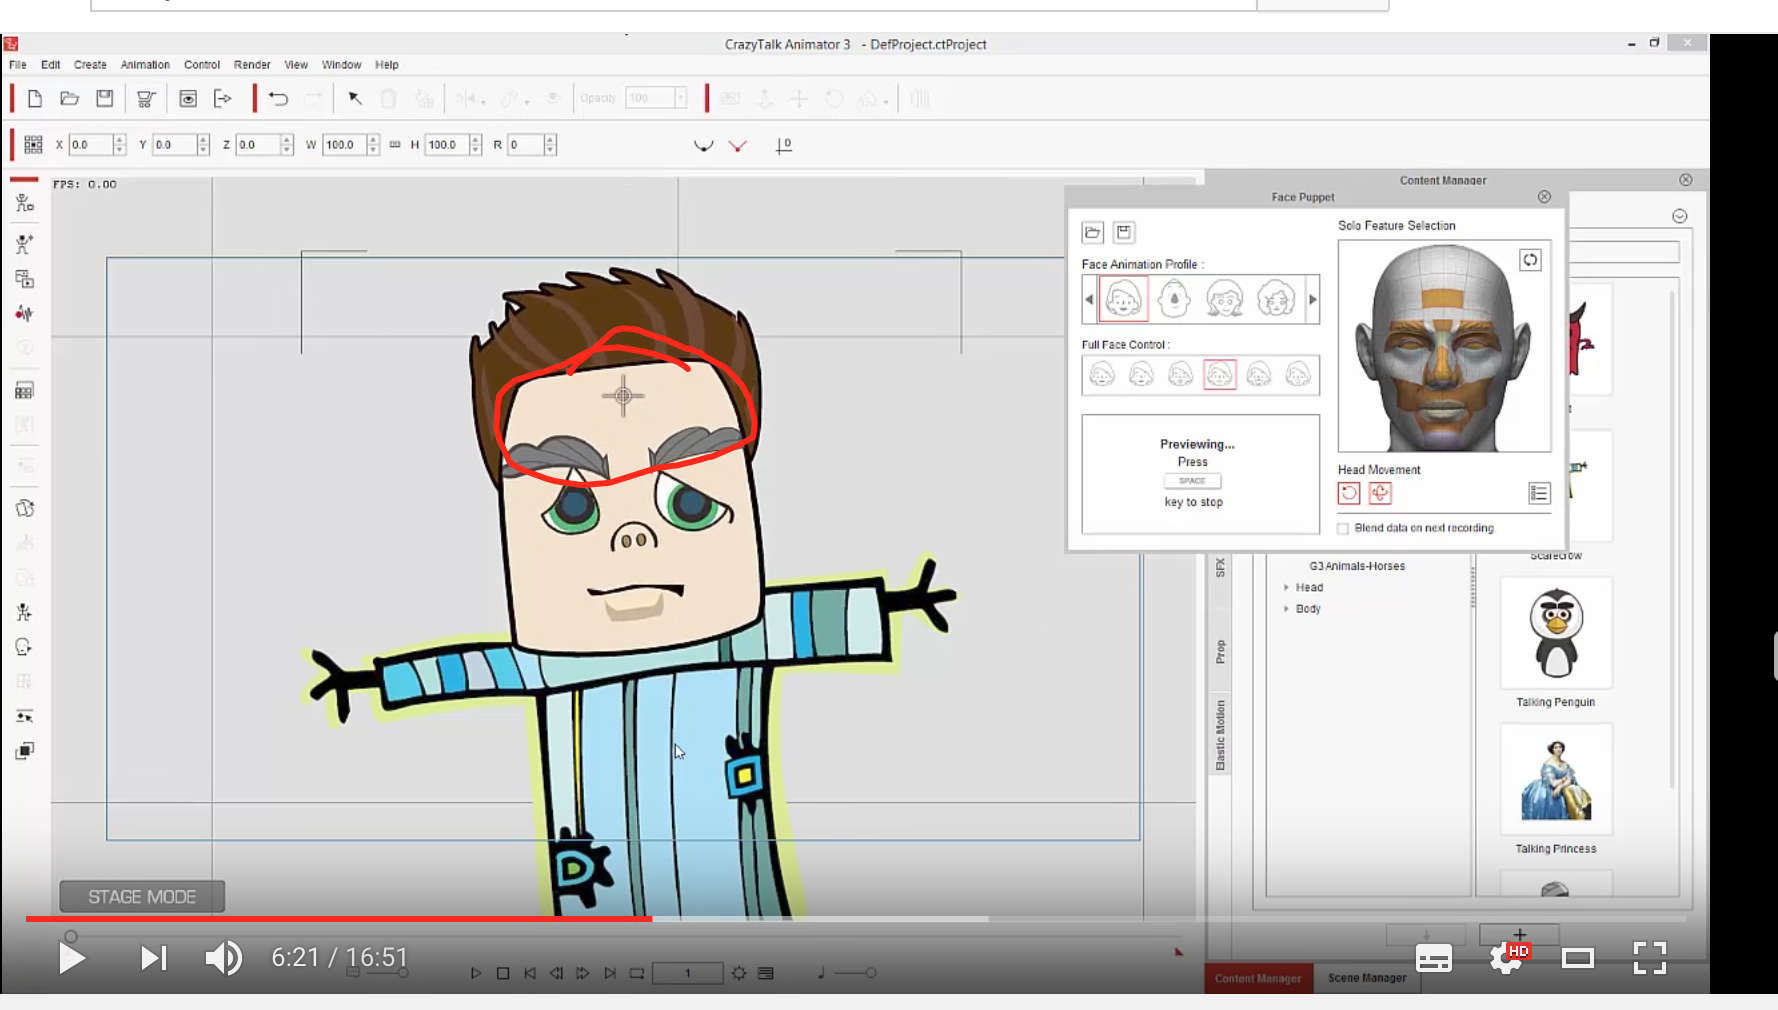Click the timeline frame number field
Viewport: 1778px width, 1010px height.
(687, 973)
